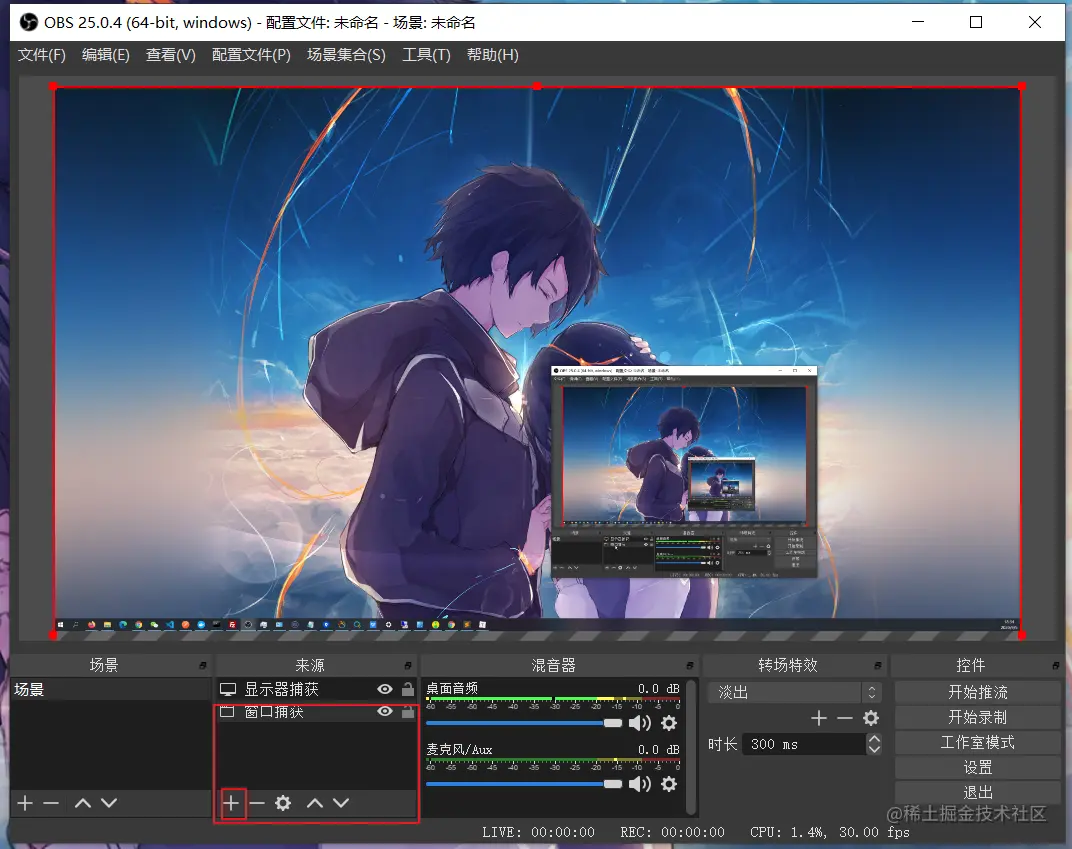The height and width of the screenshot is (849, 1072).
Task: Click the OBS logo in title bar
Action: pos(29,23)
